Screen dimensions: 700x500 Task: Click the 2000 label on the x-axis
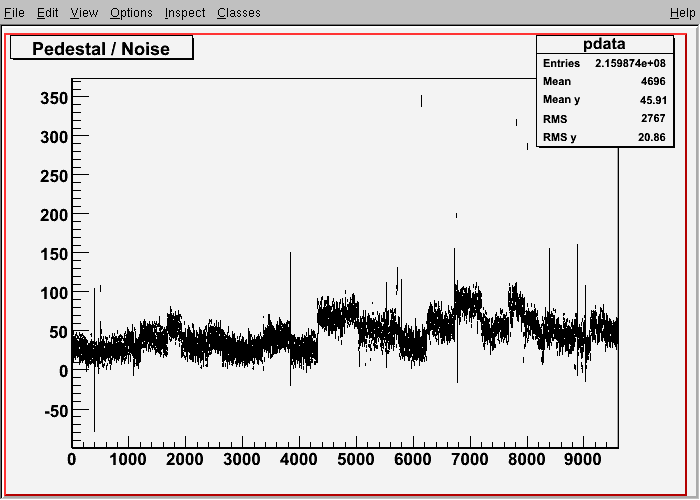pyautogui.click(x=184, y=459)
